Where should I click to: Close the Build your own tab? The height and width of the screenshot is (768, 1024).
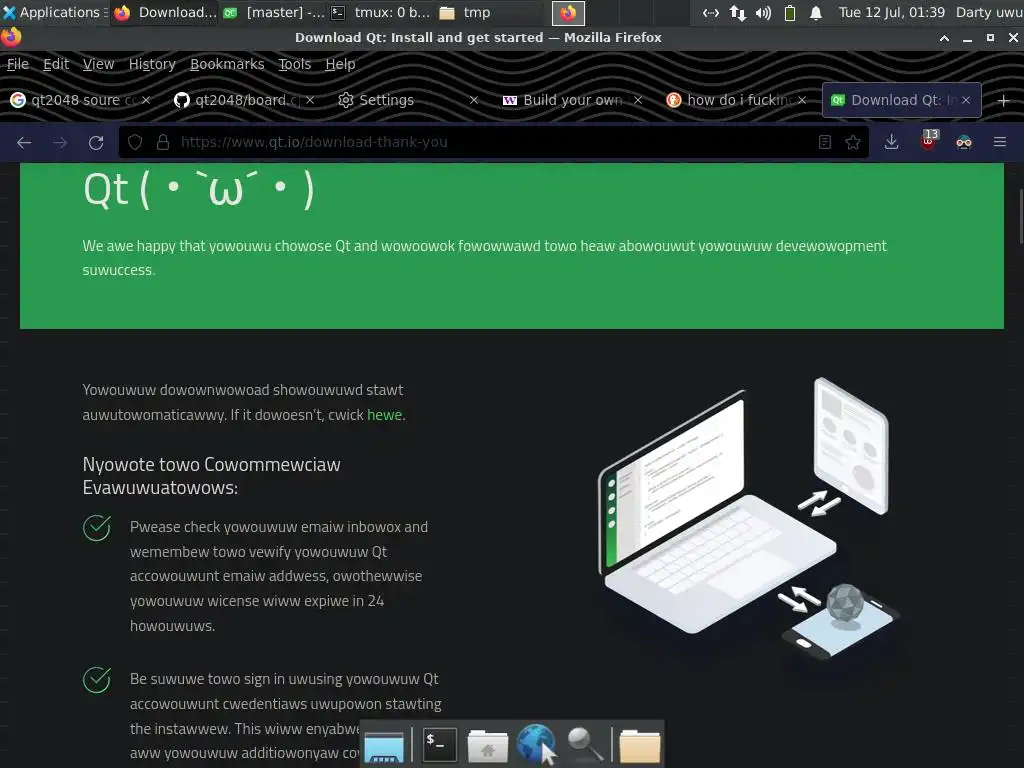[638, 100]
